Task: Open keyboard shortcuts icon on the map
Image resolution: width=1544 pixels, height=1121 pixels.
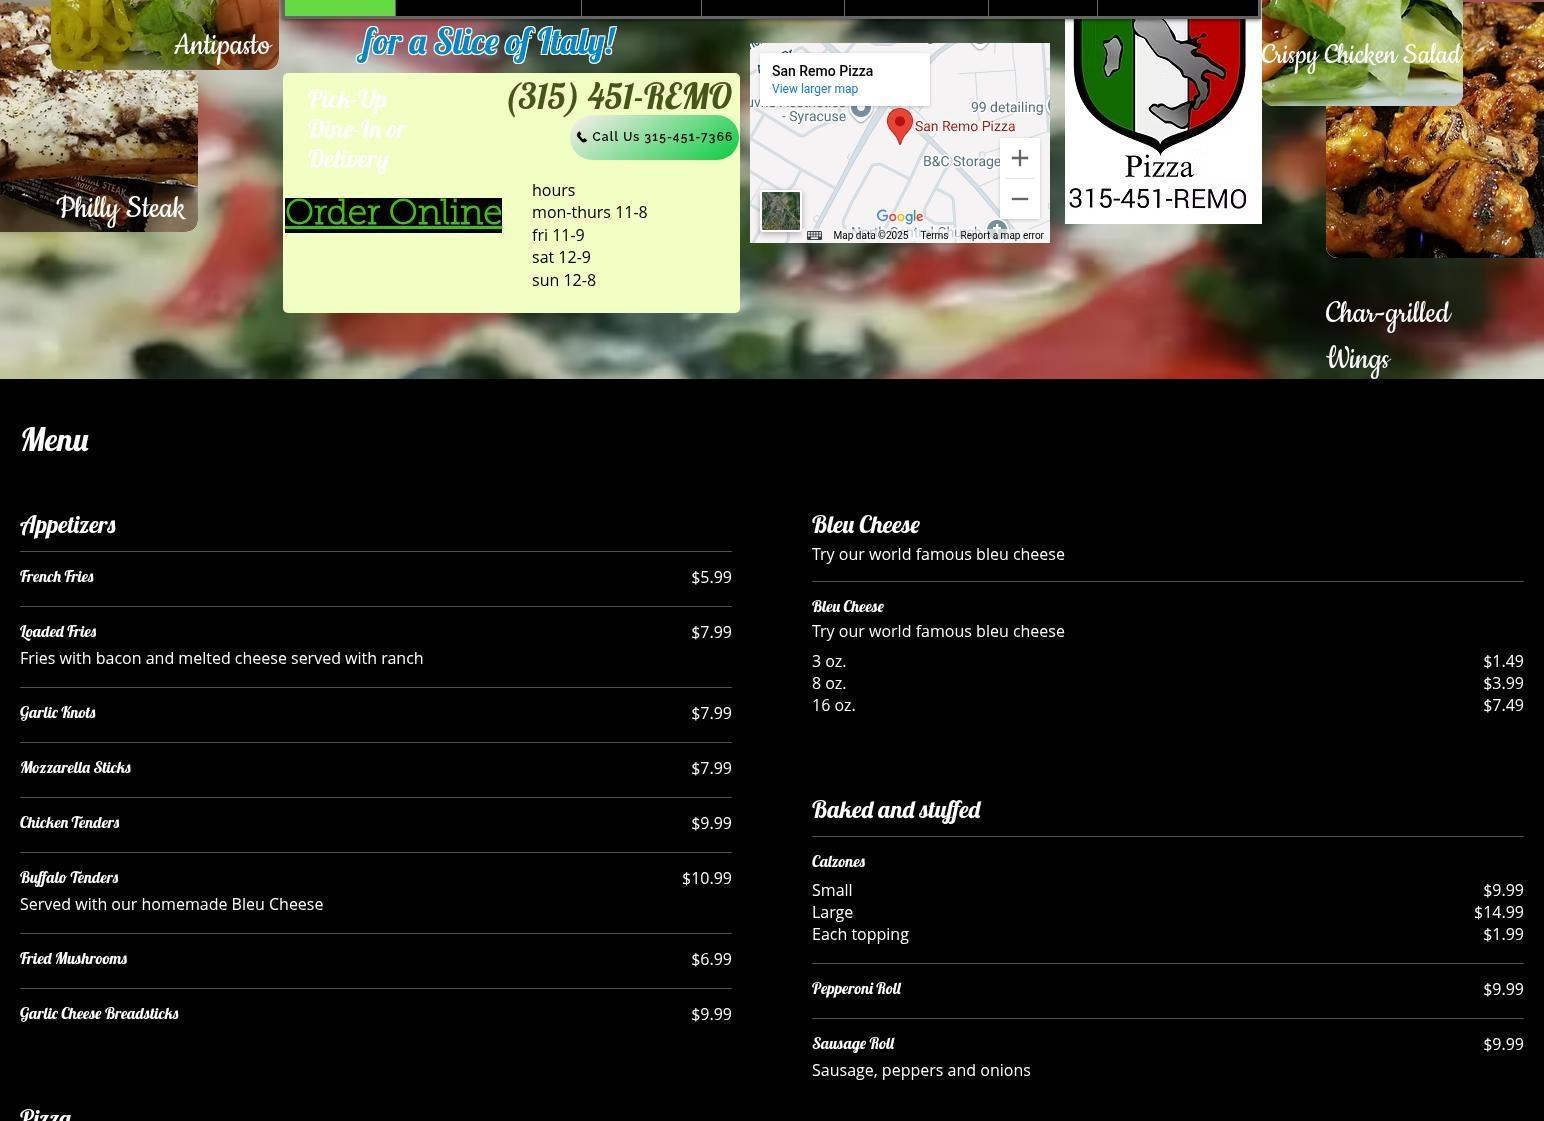Action: (x=814, y=236)
